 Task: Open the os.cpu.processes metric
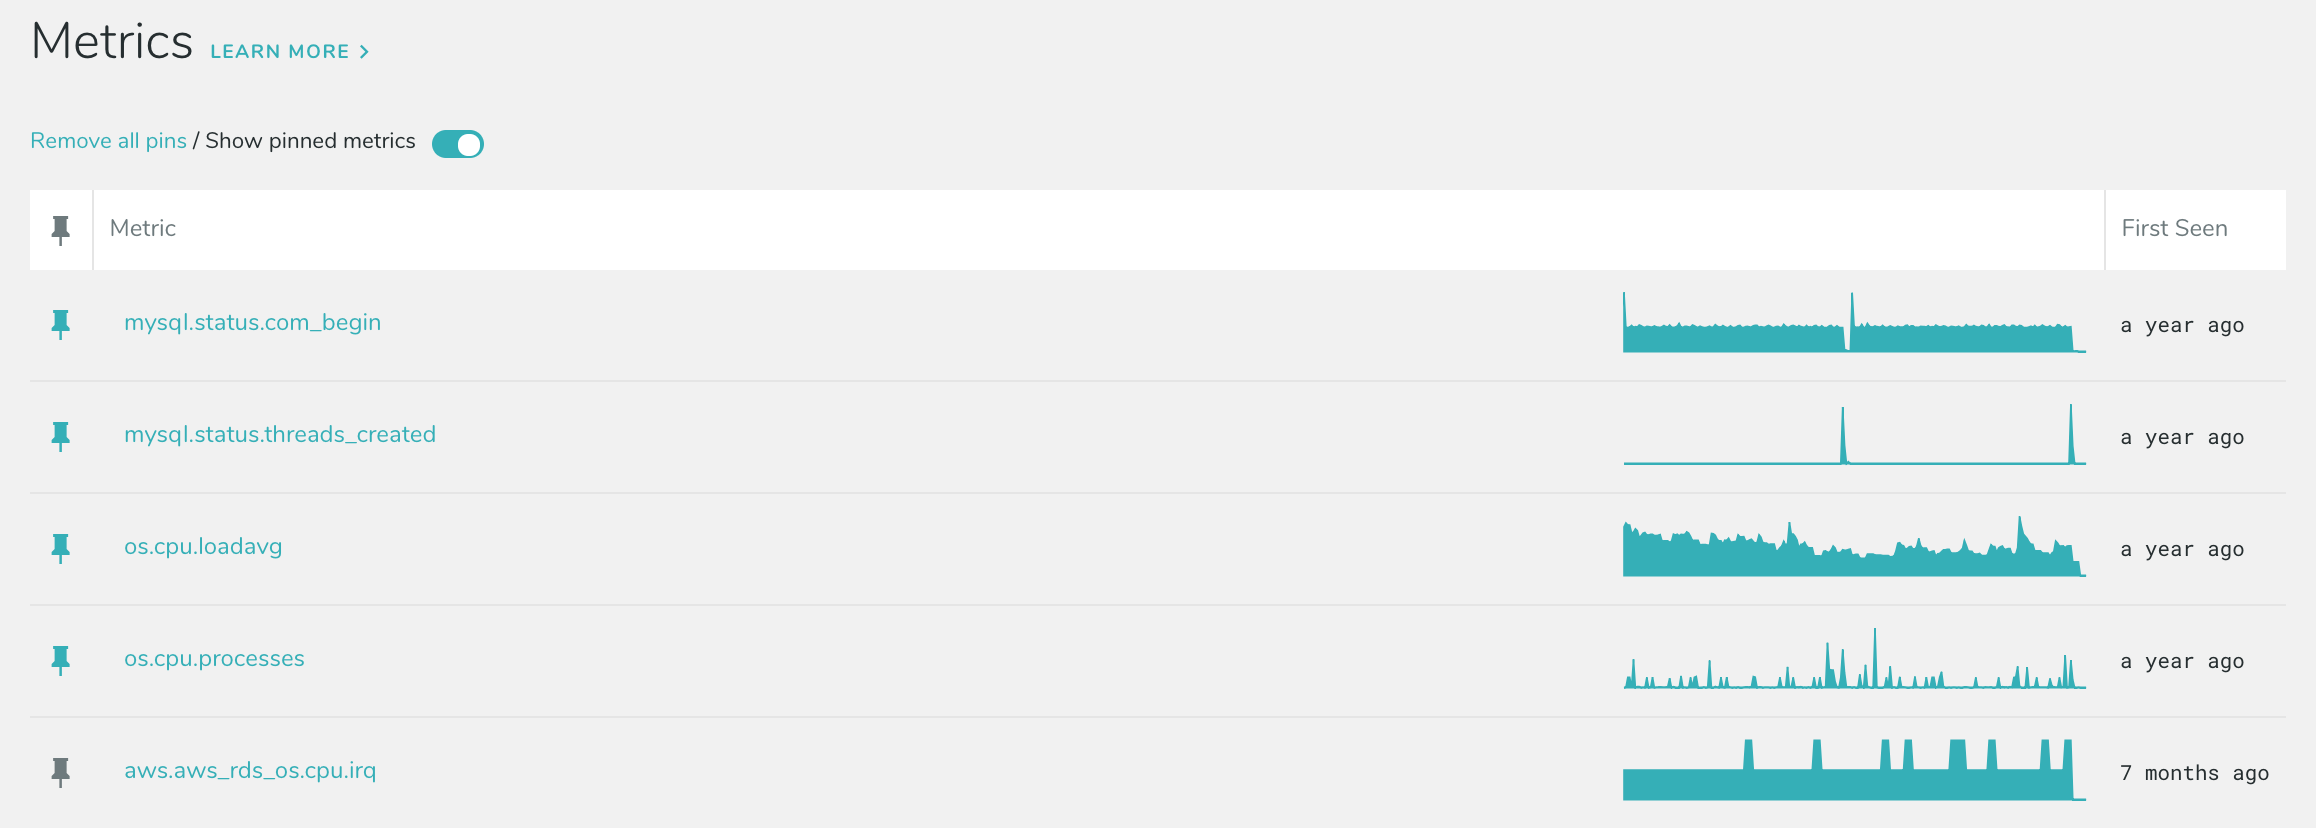coord(214,659)
